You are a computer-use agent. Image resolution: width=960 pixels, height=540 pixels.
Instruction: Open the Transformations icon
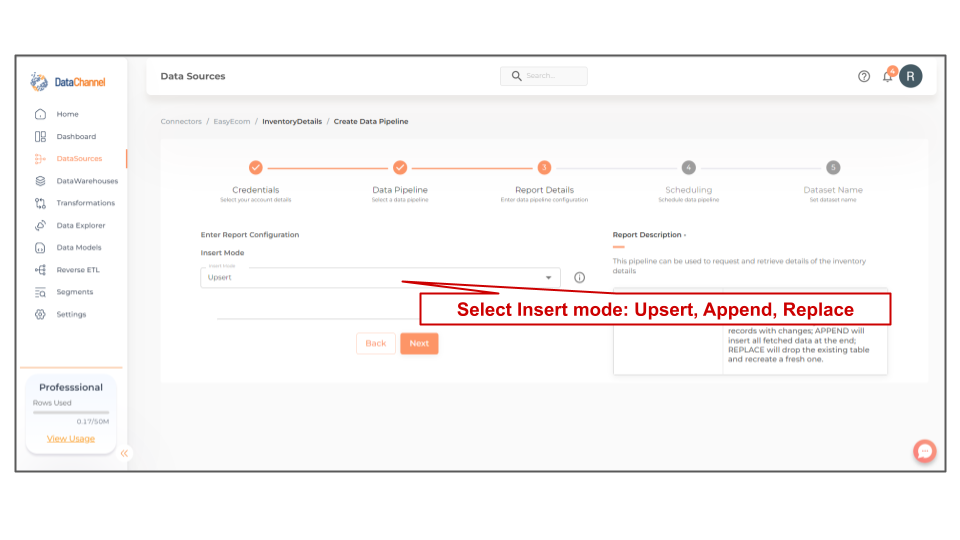click(40, 203)
